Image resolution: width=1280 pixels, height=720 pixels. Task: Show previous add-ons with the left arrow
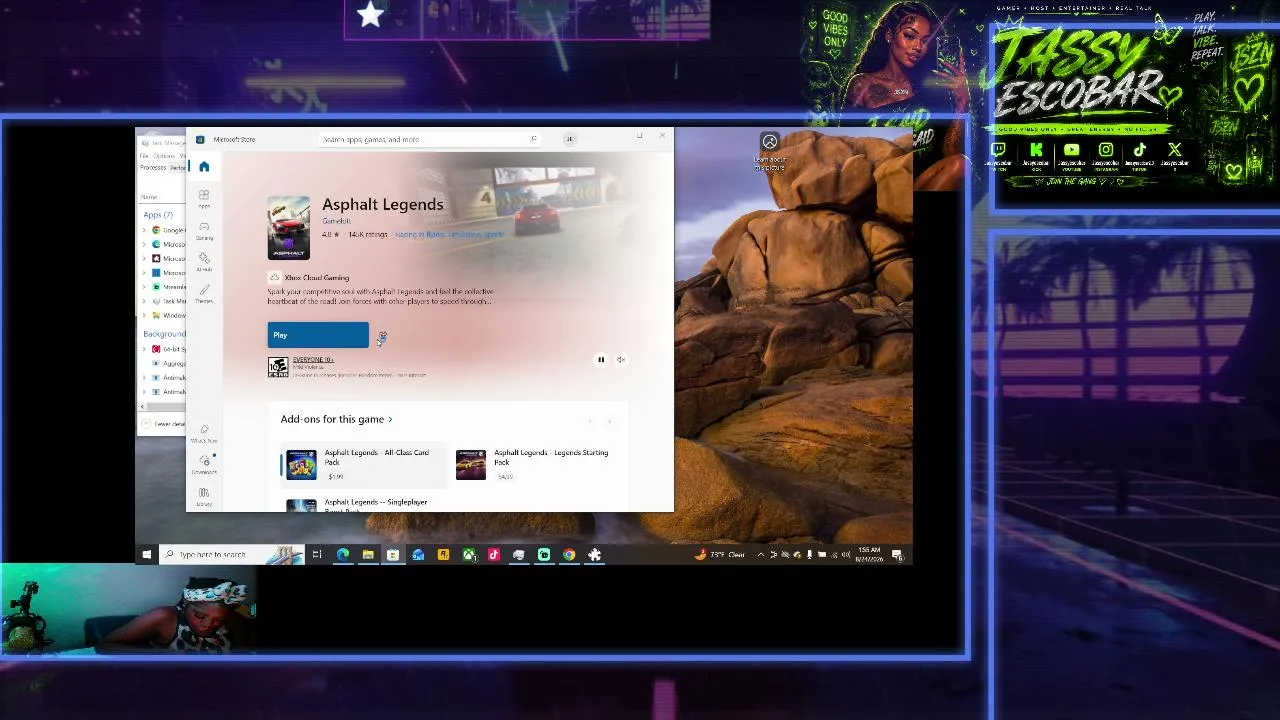point(590,421)
